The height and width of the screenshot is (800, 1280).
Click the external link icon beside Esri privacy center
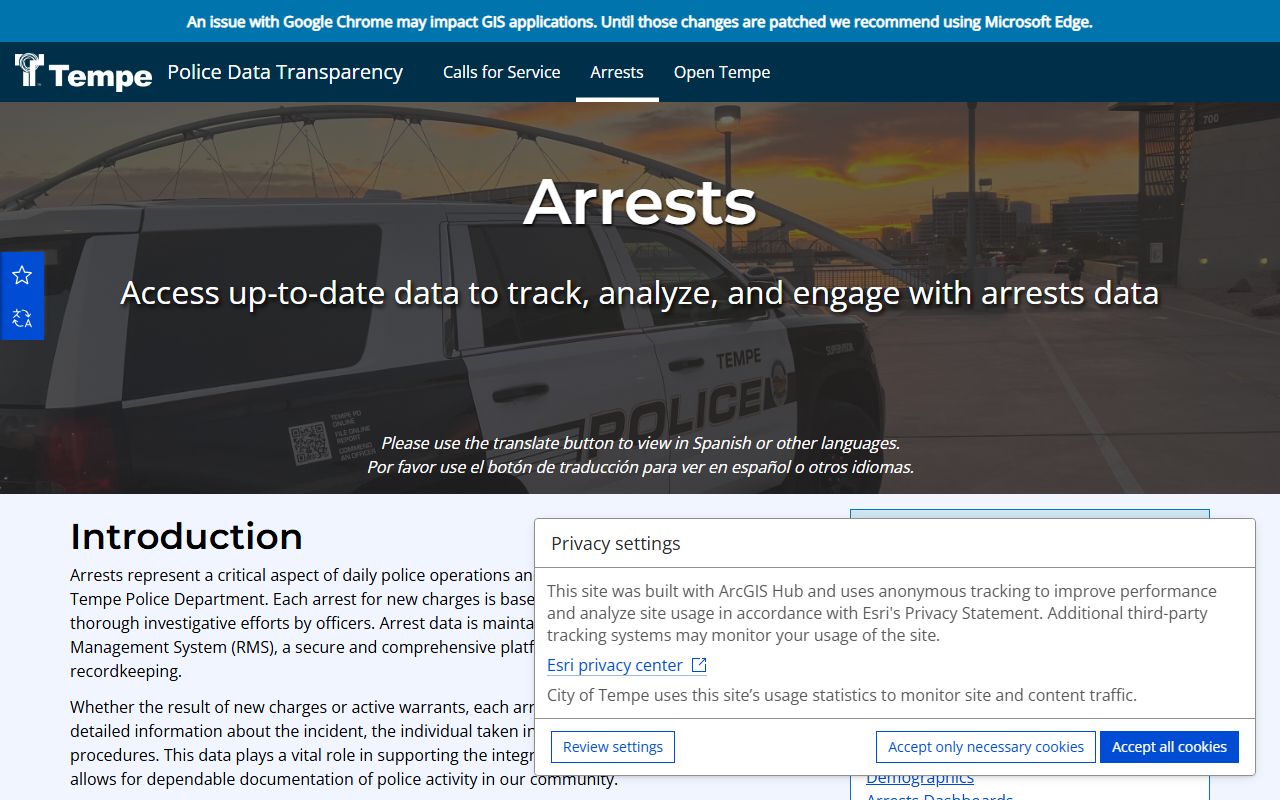click(699, 665)
